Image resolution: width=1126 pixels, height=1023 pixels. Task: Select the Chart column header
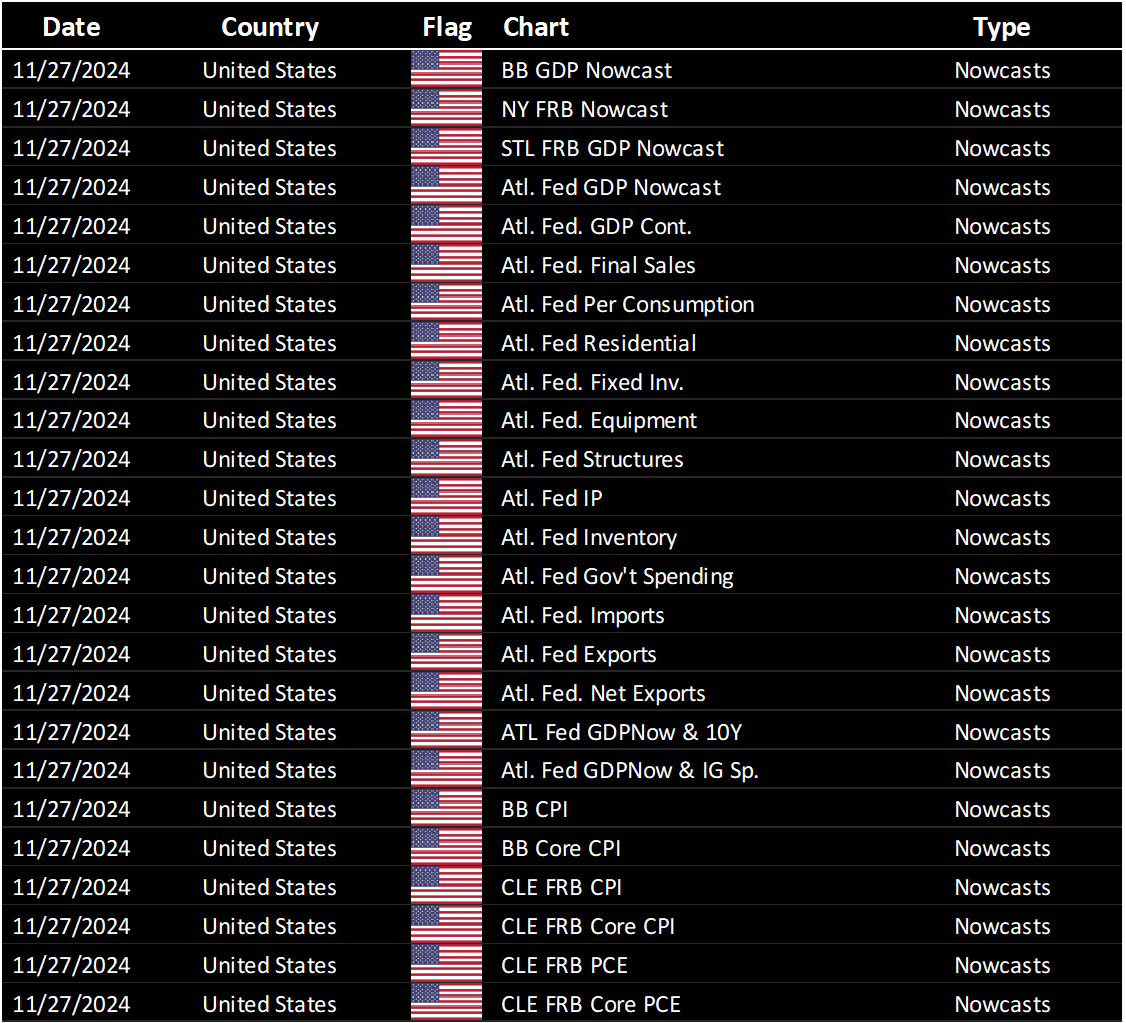pyautogui.click(x=536, y=27)
